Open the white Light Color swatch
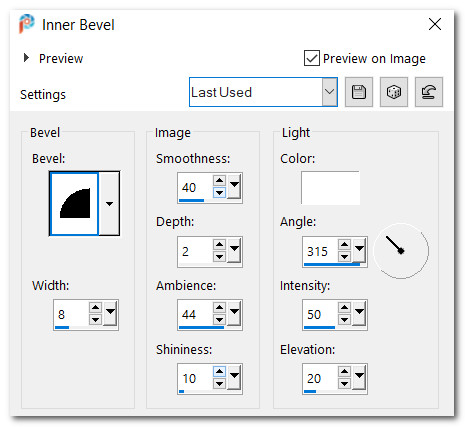The image size is (465, 427). (330, 188)
